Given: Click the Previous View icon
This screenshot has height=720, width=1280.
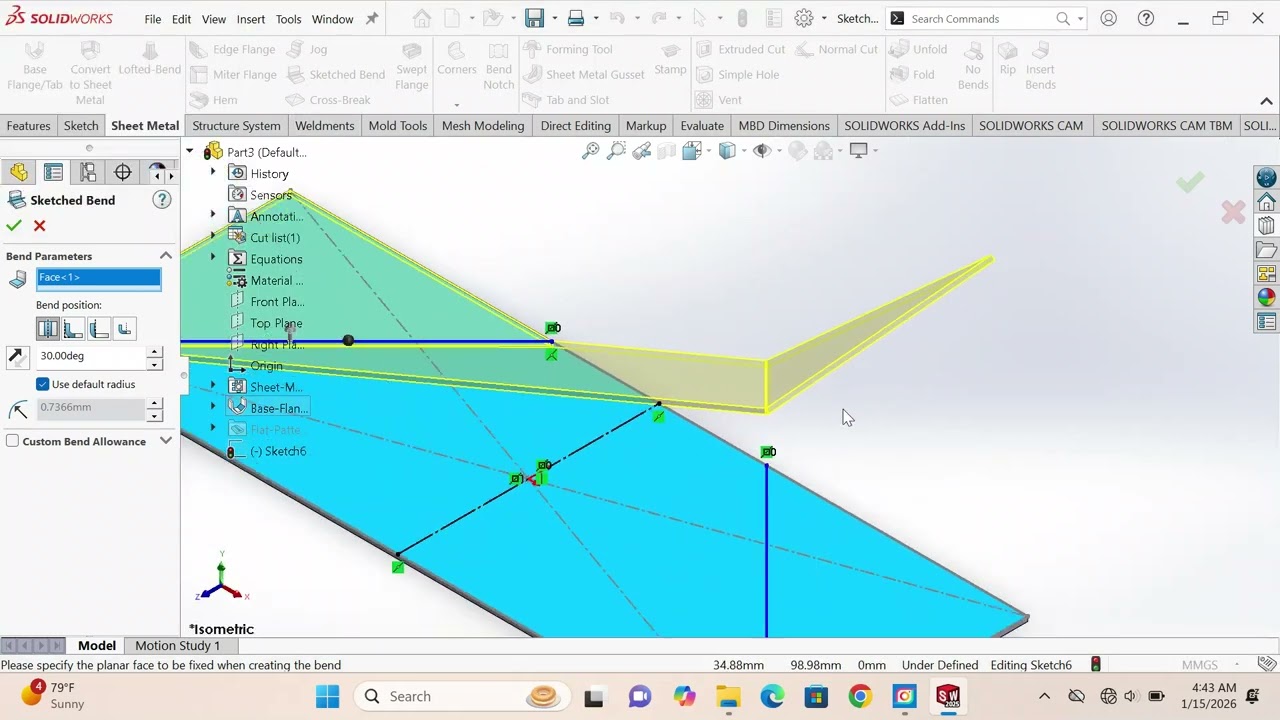Looking at the screenshot, I should [x=641, y=151].
